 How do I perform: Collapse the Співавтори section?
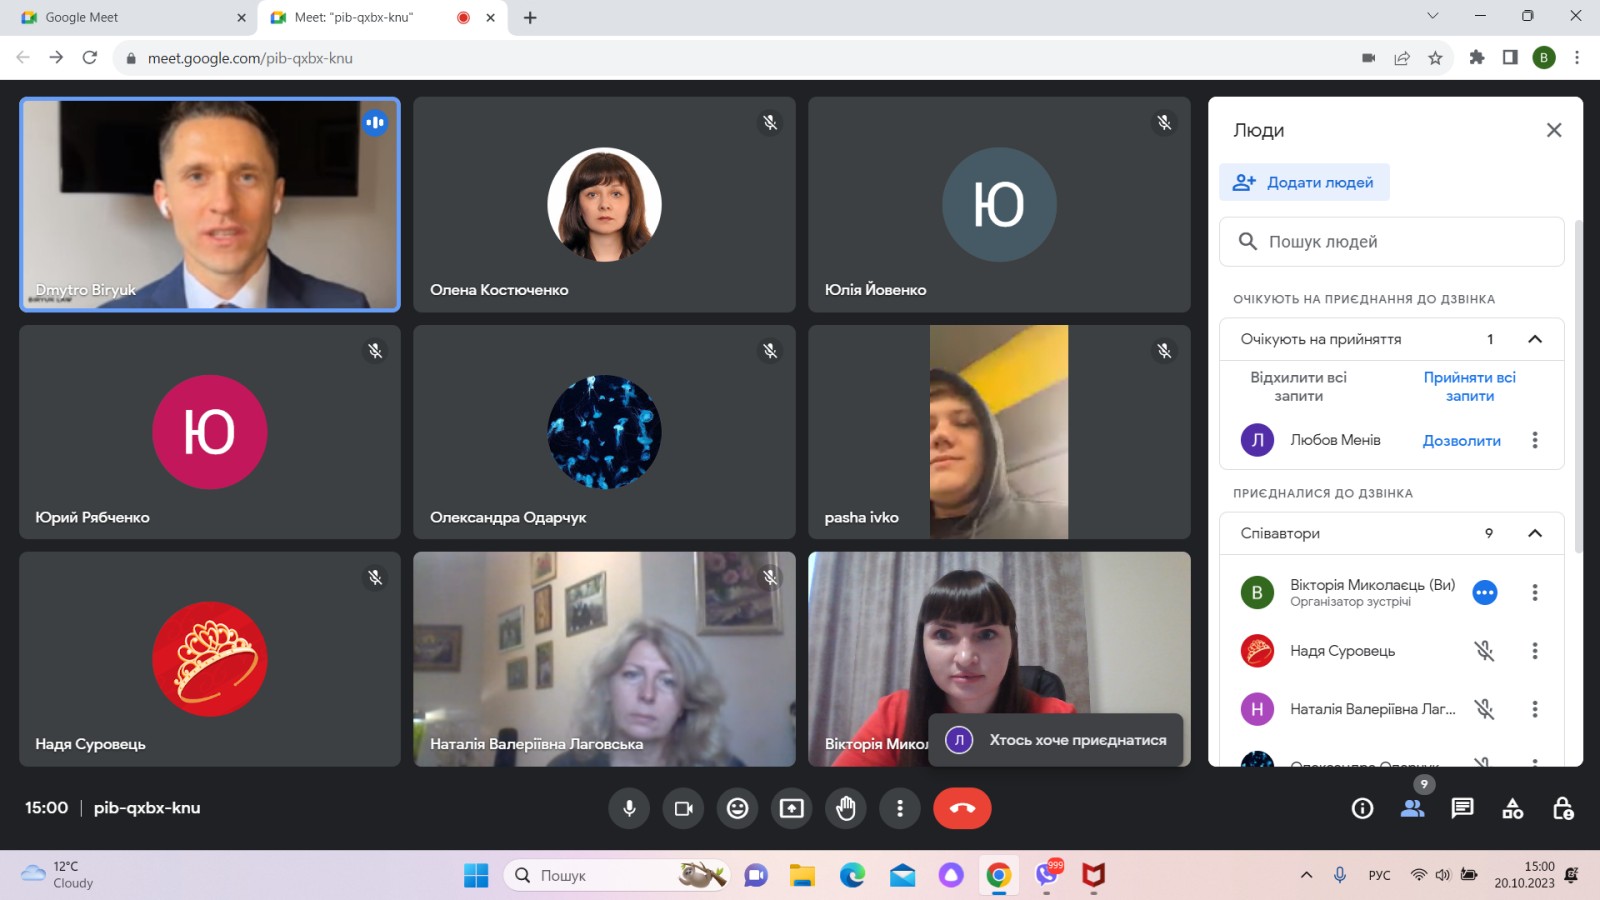[1535, 533]
